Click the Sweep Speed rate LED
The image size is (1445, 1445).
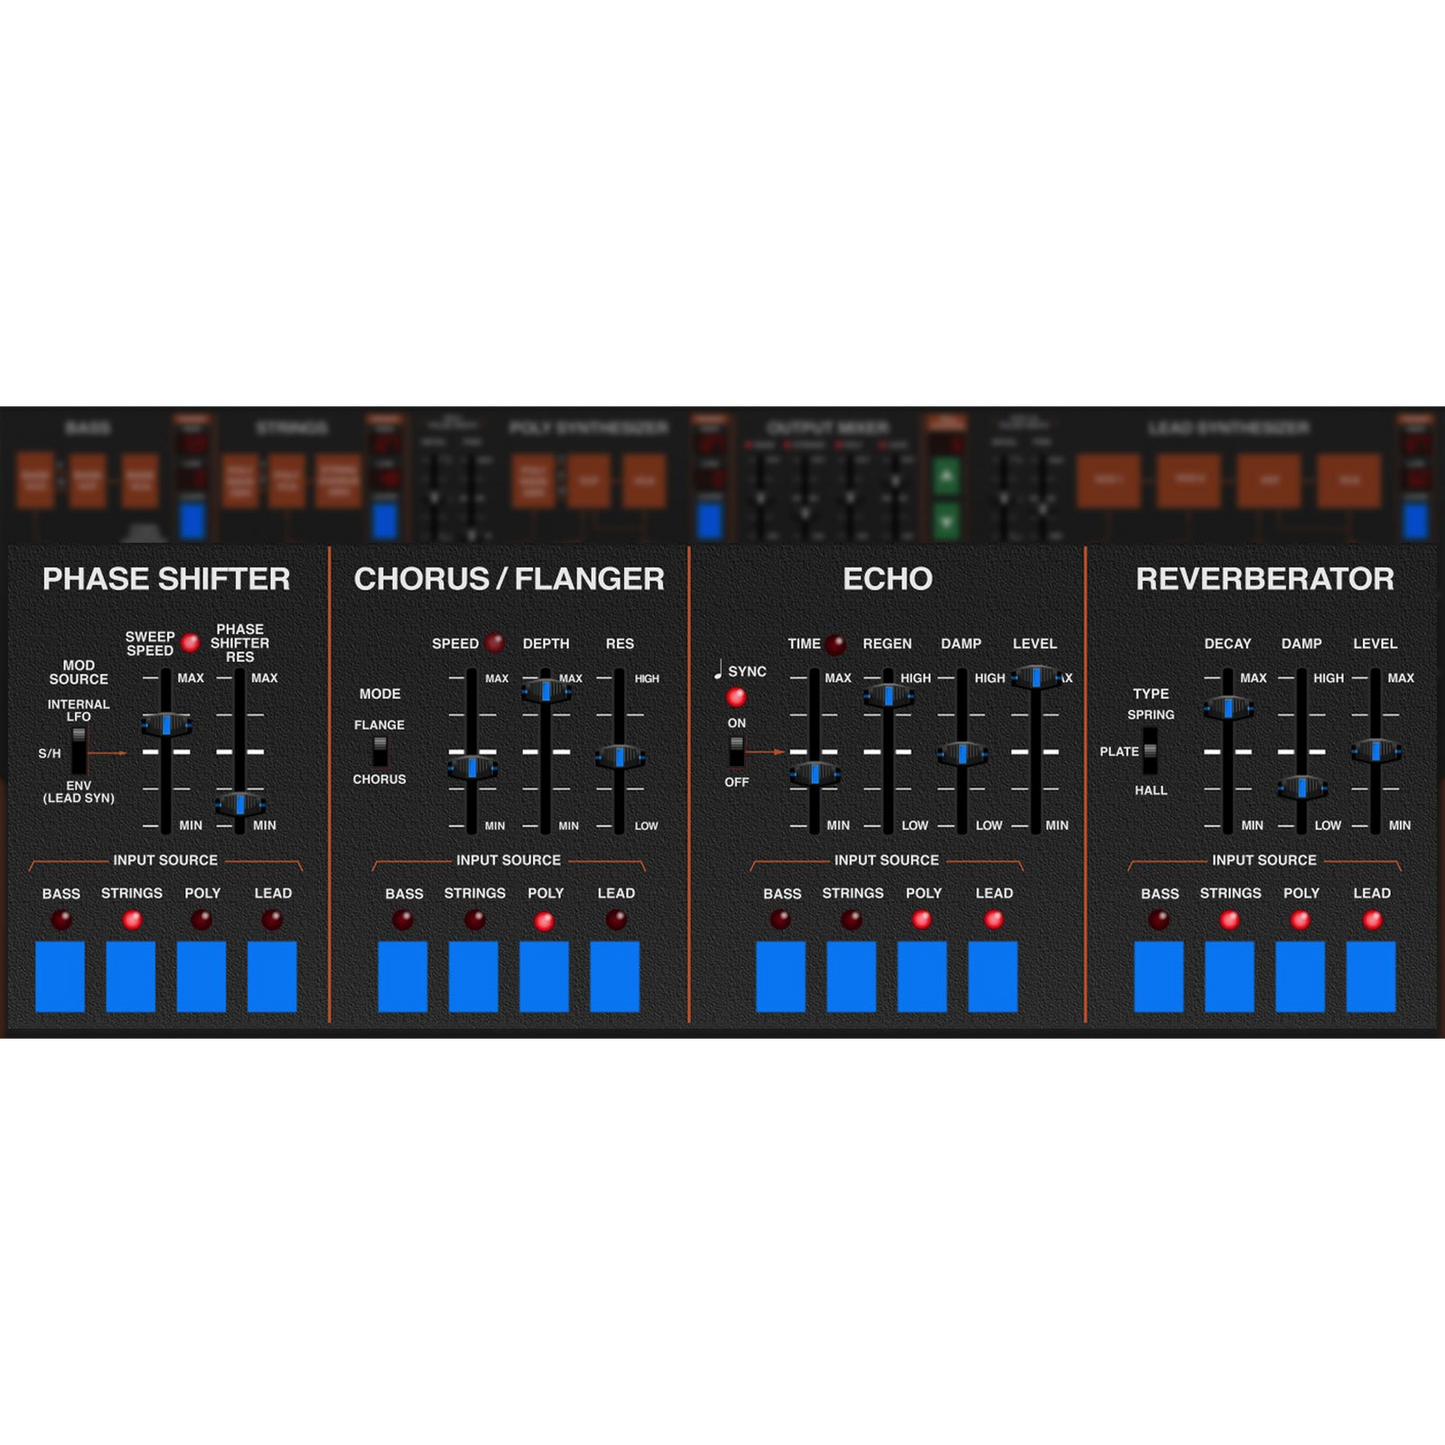point(190,643)
